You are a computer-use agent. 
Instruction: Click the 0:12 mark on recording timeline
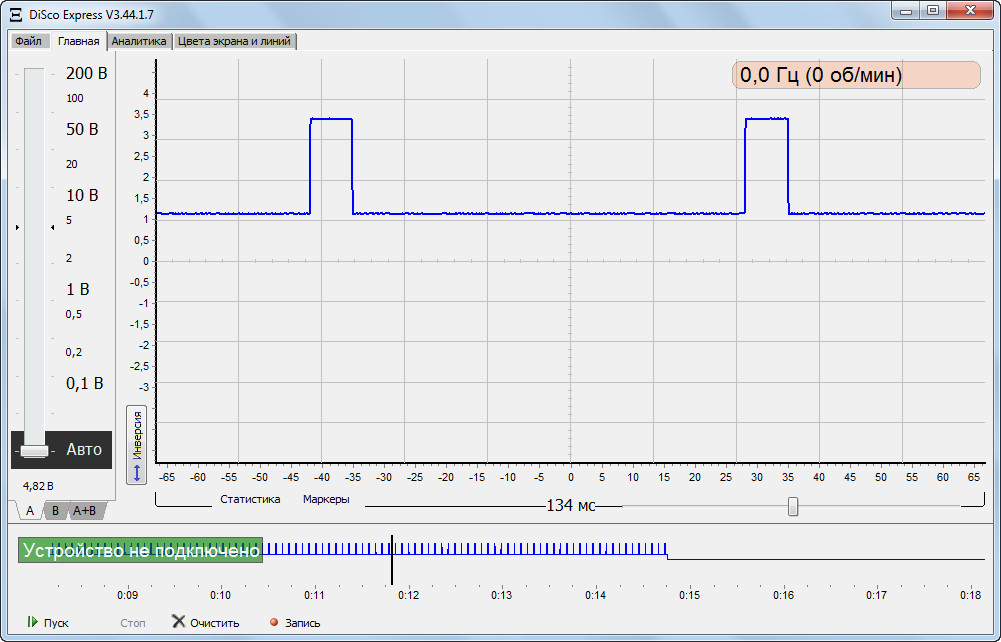(x=408, y=595)
